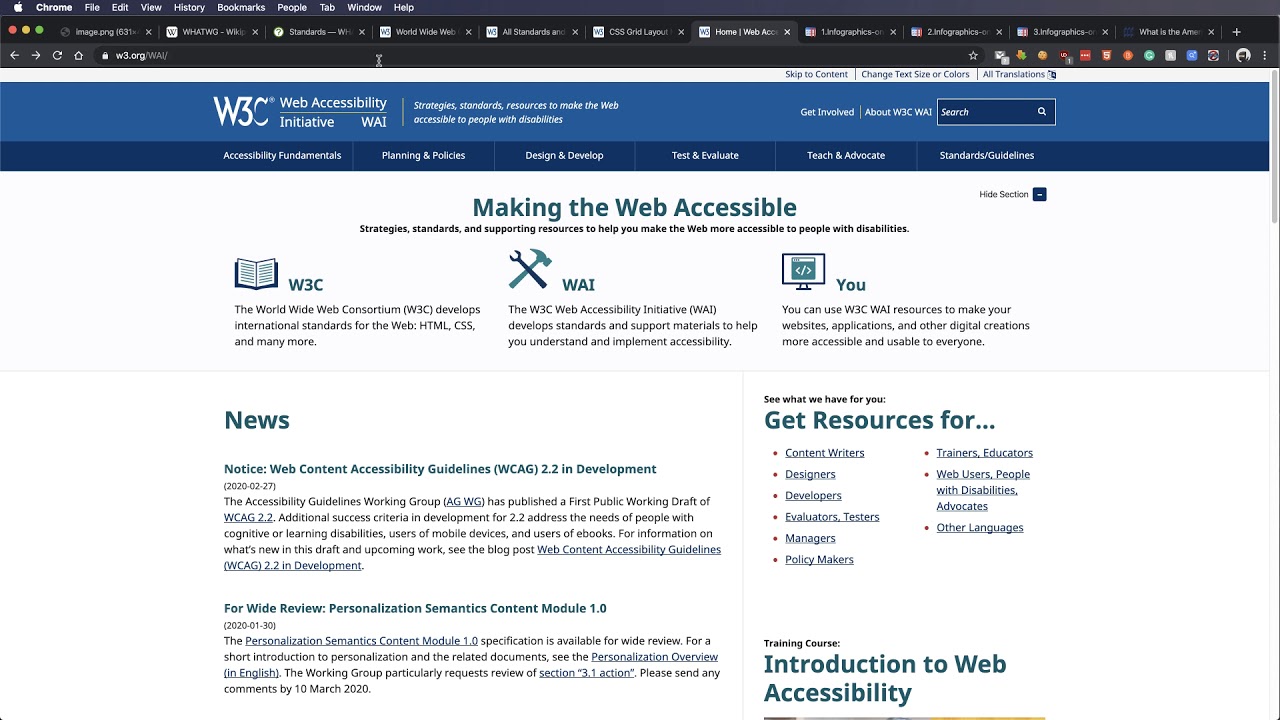Close the Image.png tab

[x=149, y=32]
